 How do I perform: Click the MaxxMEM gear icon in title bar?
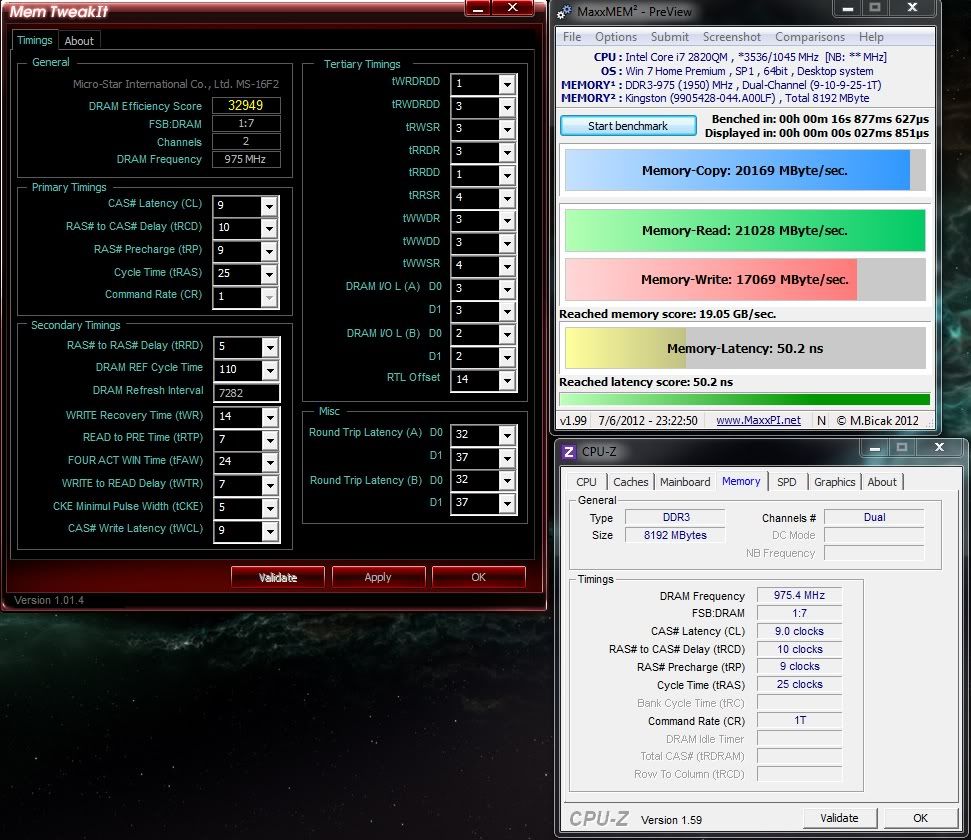tap(564, 12)
